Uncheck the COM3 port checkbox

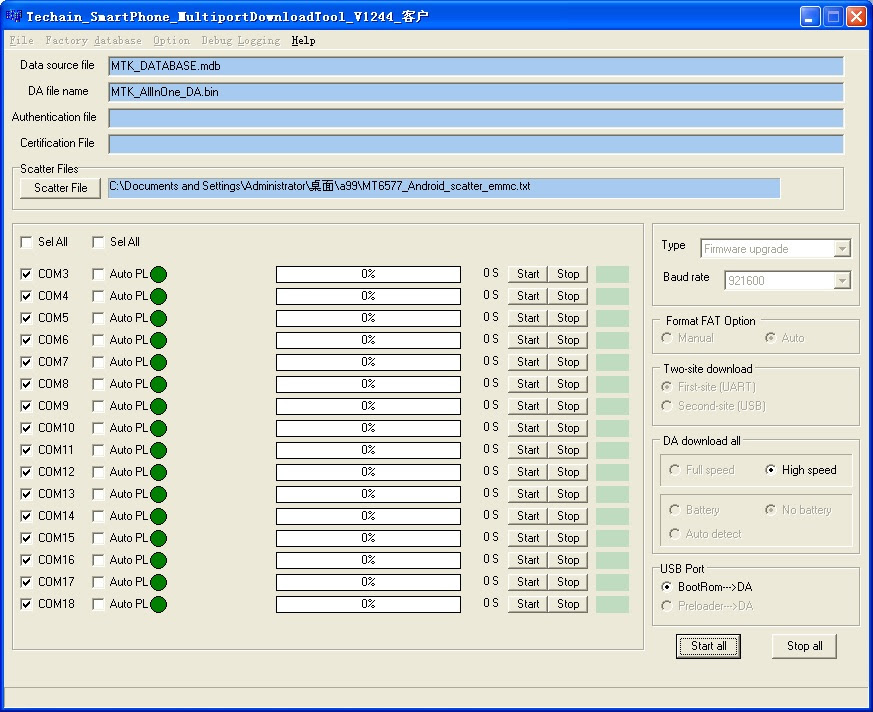(x=26, y=274)
